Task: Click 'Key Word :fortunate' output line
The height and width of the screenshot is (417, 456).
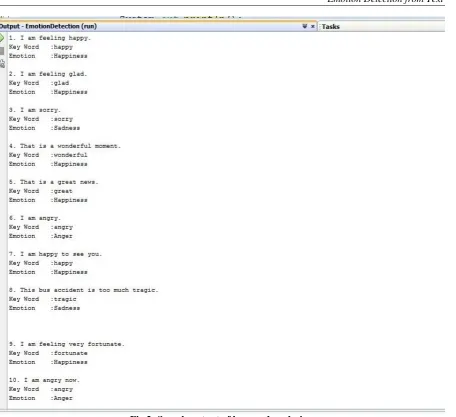Action: tap(48, 353)
